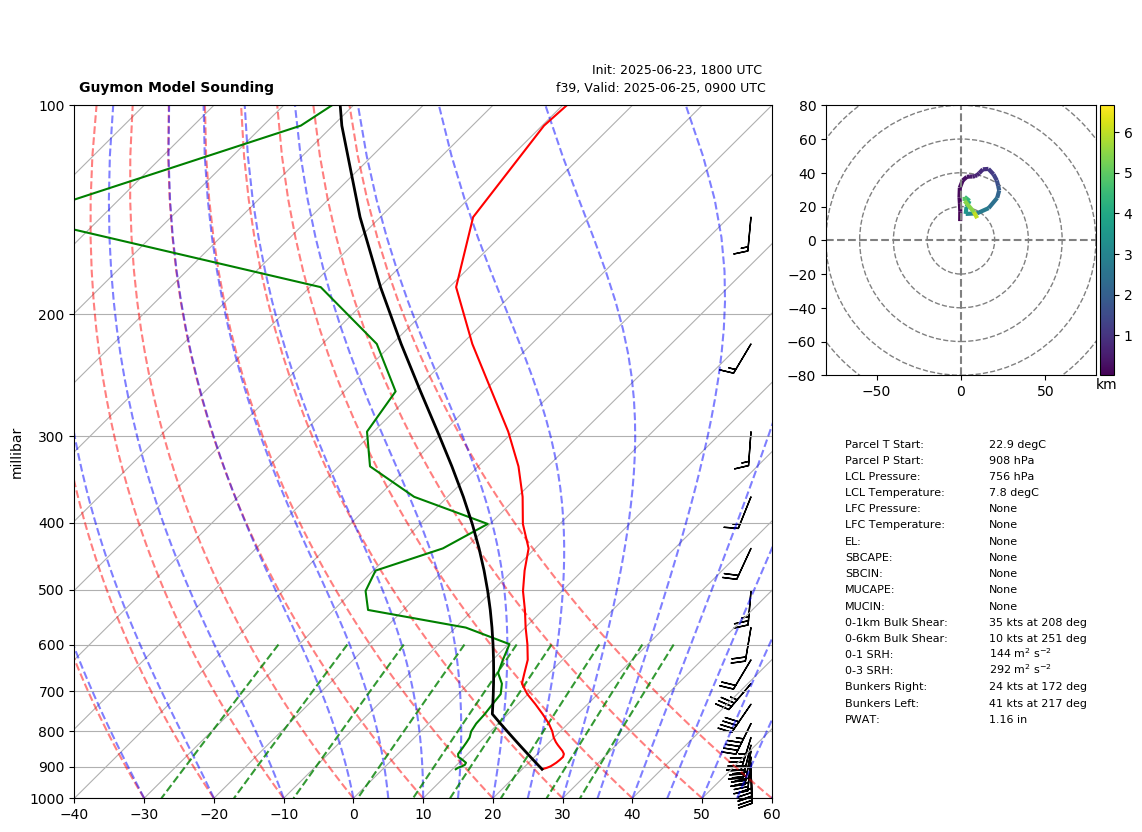
Task: Select the "SBCIN:" label
Action: pos(864,573)
